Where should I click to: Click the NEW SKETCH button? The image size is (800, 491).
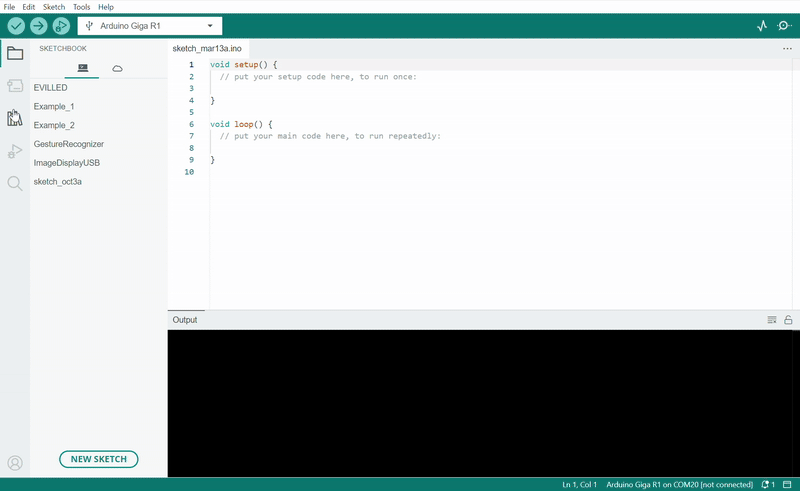98,459
